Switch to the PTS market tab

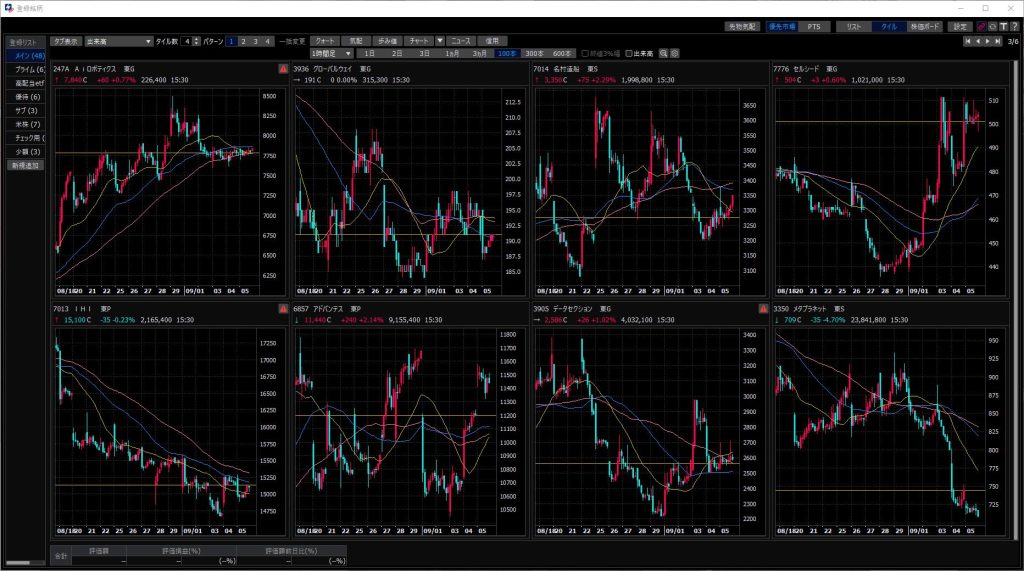pyautogui.click(x=813, y=26)
